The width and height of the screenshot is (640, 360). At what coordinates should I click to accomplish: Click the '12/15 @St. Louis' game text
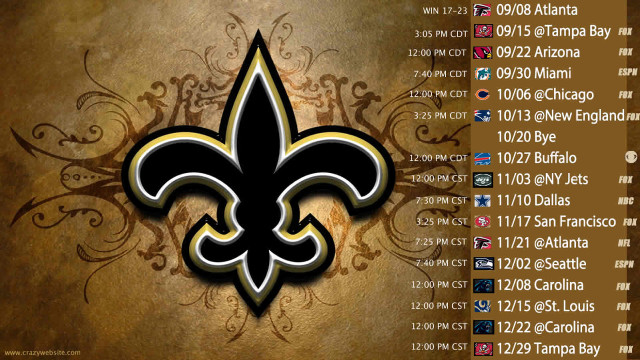click(545, 307)
